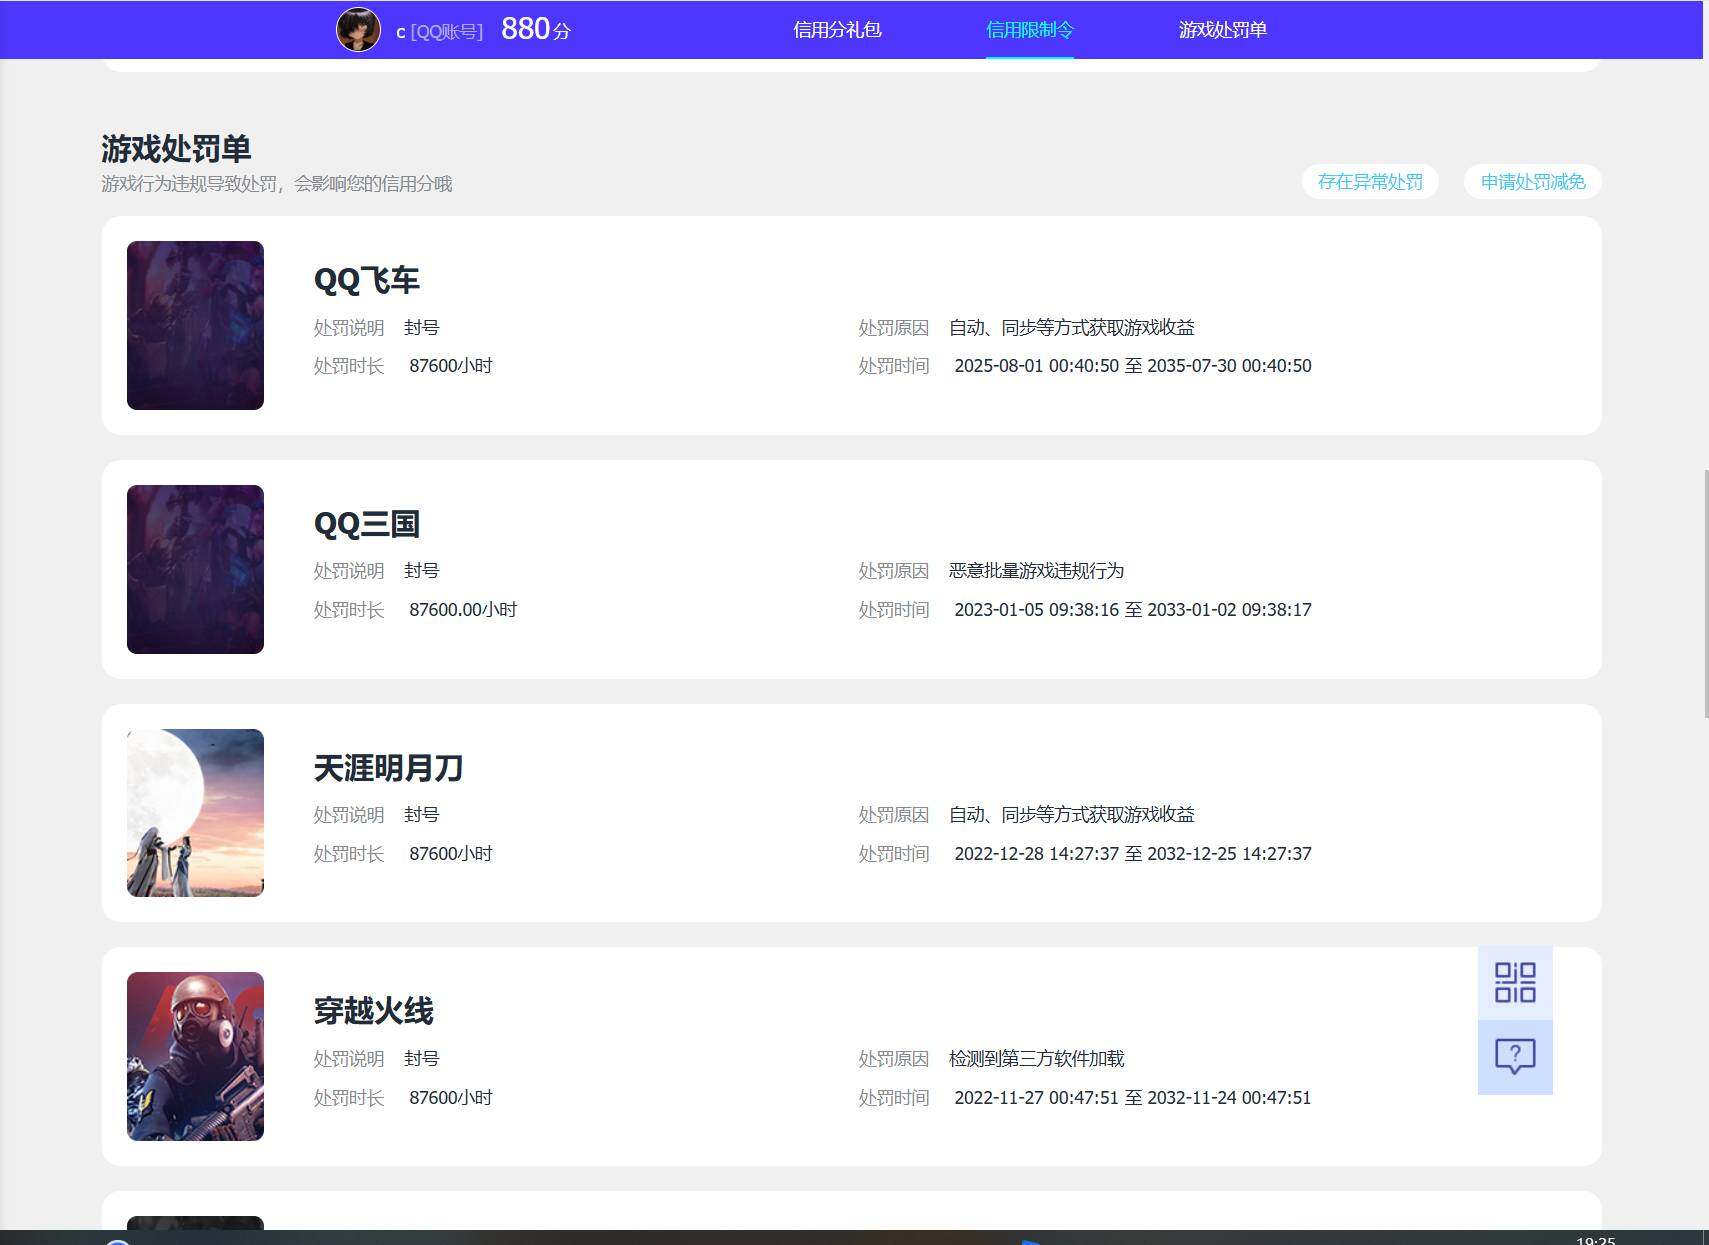
Task: Click QQ三国 reason 恶意批量游戏违规行为
Action: tap(1037, 571)
